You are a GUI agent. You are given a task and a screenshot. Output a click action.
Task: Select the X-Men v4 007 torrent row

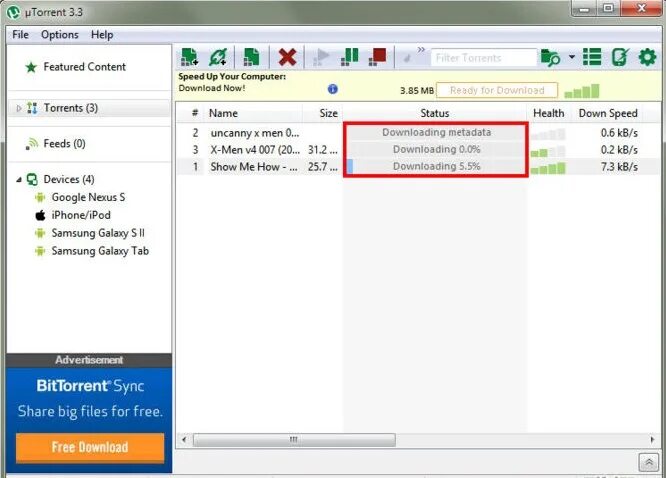click(418, 150)
